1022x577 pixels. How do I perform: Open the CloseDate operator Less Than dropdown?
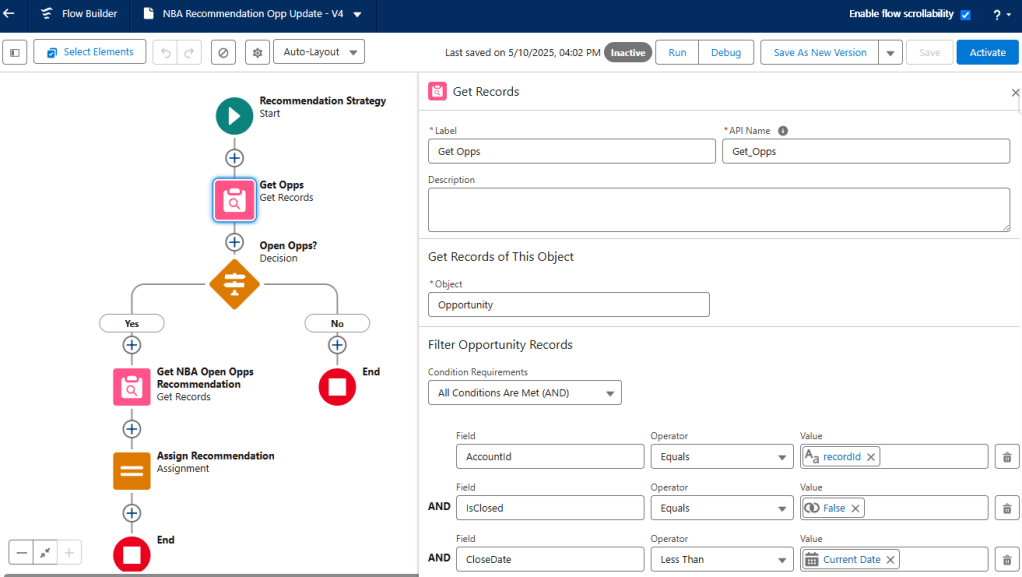coord(720,559)
